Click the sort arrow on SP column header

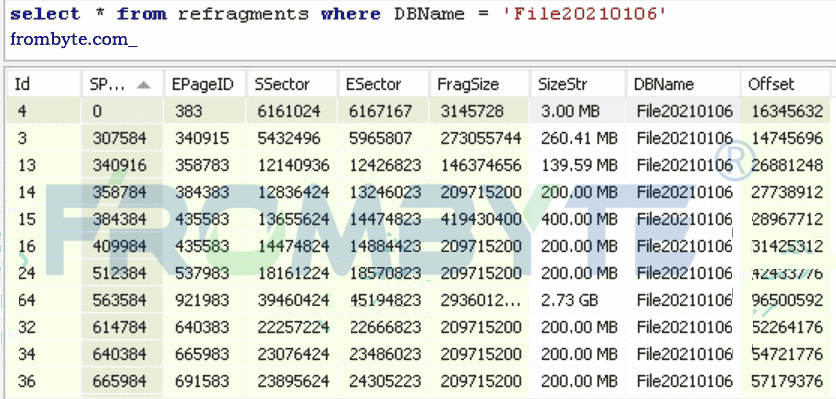(x=143, y=85)
